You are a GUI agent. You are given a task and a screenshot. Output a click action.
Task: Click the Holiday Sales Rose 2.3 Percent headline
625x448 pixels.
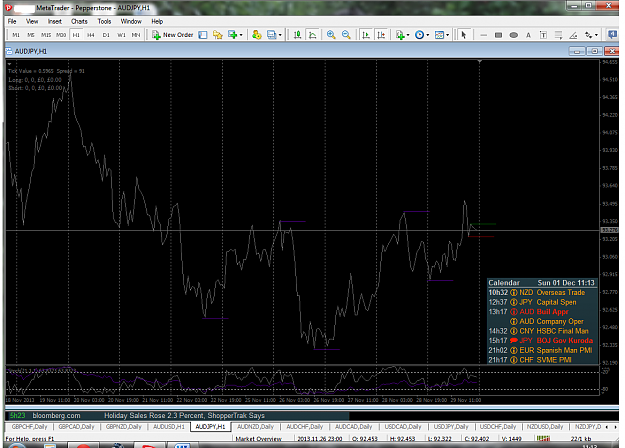point(184,416)
